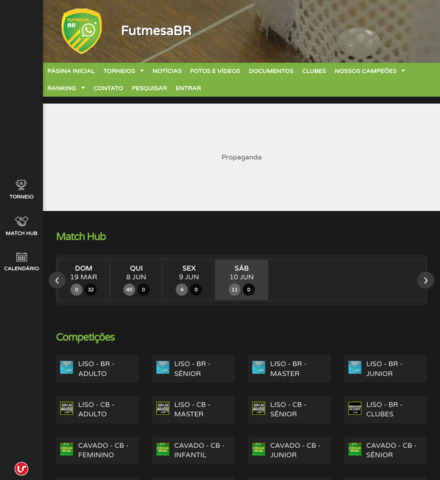Screen dimensions: 440x480
Task: Open the Match Hub handshake icon
Action: pos(21,221)
